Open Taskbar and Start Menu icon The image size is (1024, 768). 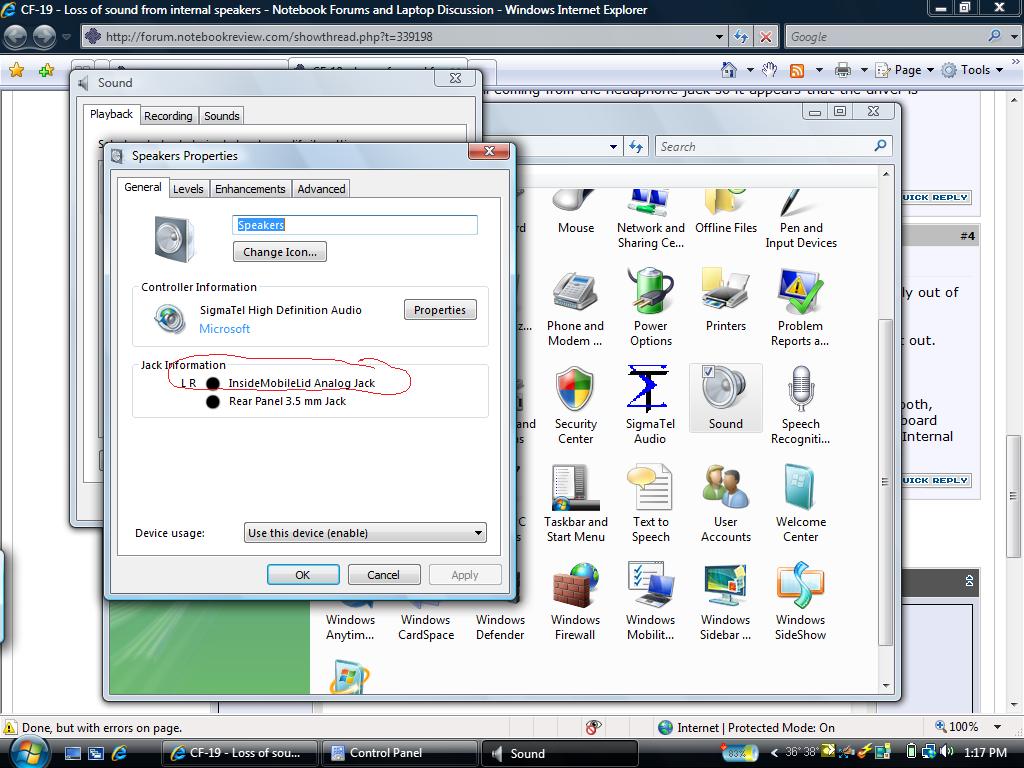(575, 503)
